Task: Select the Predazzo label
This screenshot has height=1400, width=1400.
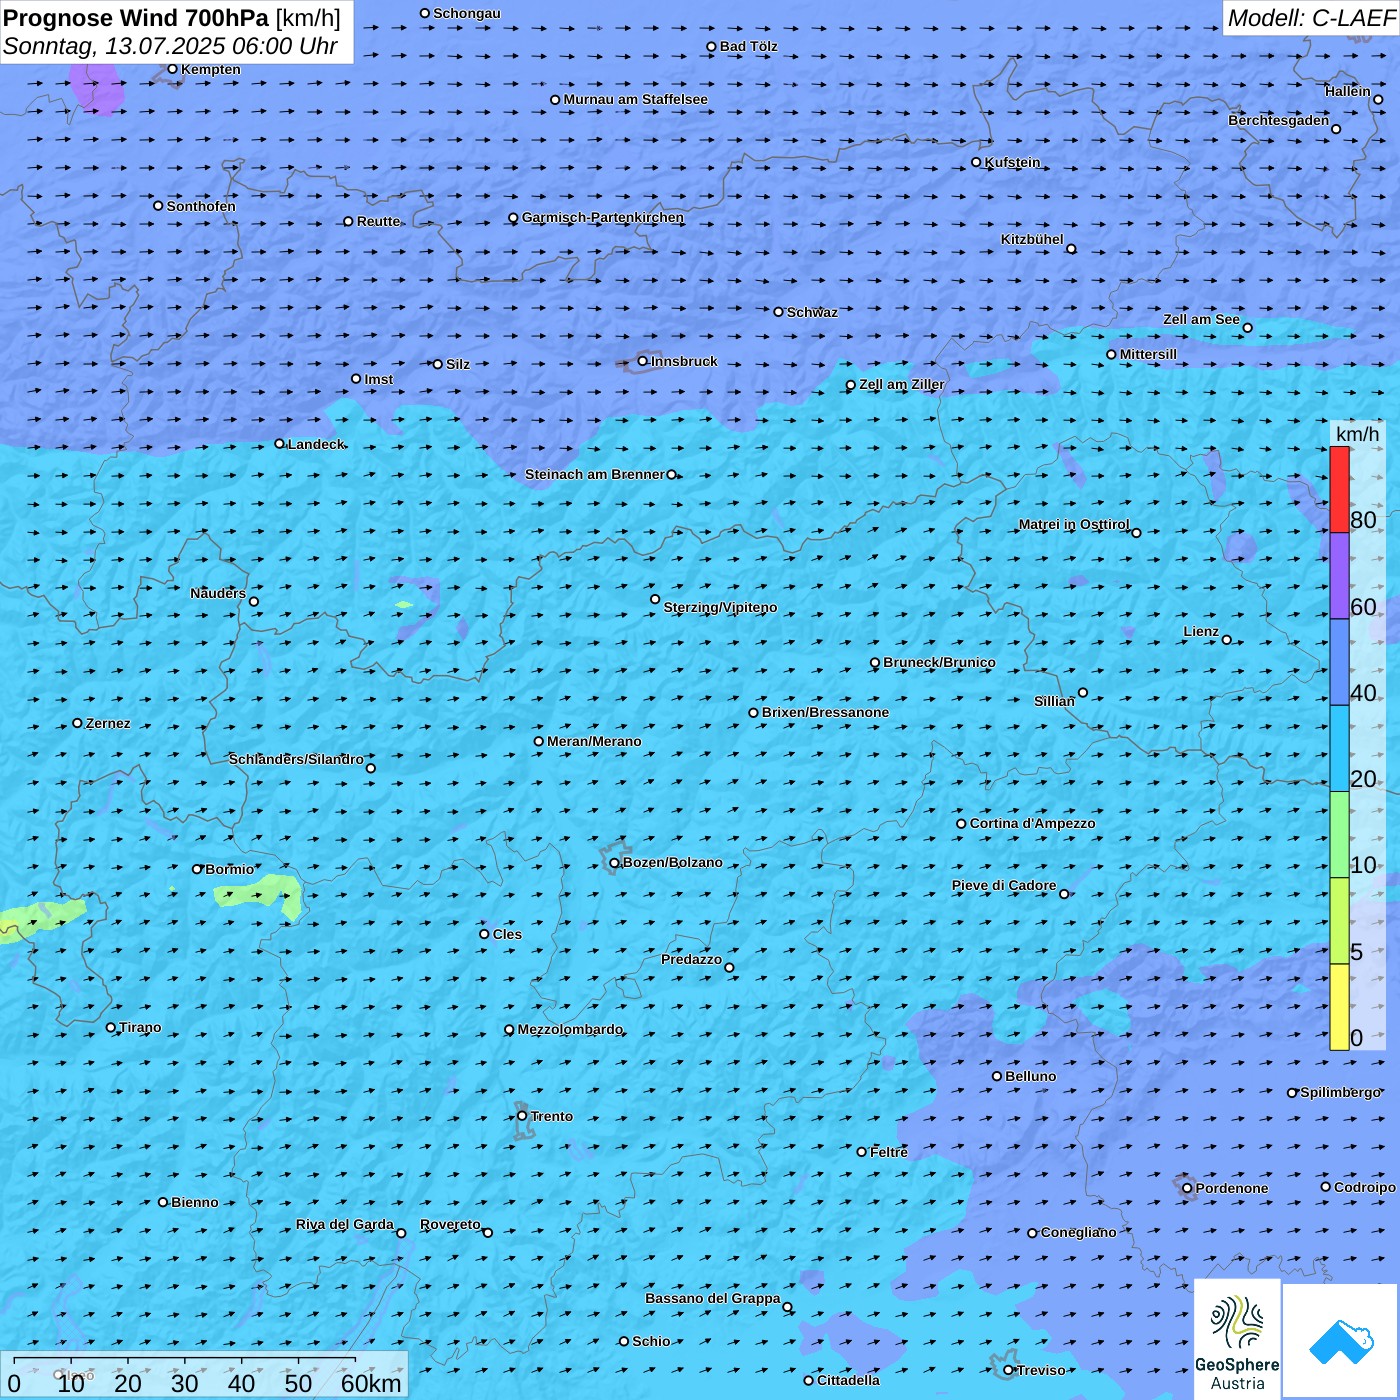Action: pos(691,959)
